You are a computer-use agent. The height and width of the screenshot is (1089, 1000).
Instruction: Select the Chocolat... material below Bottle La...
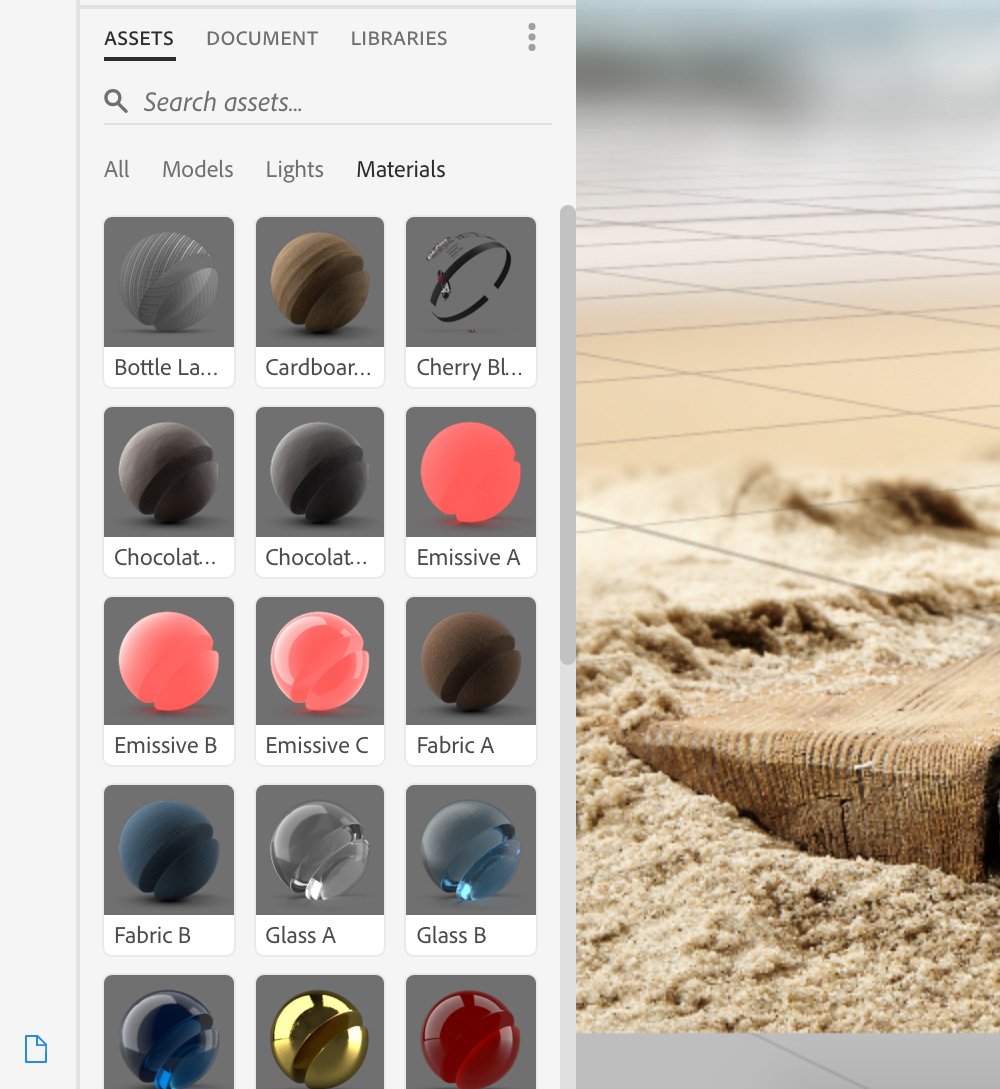pos(169,492)
